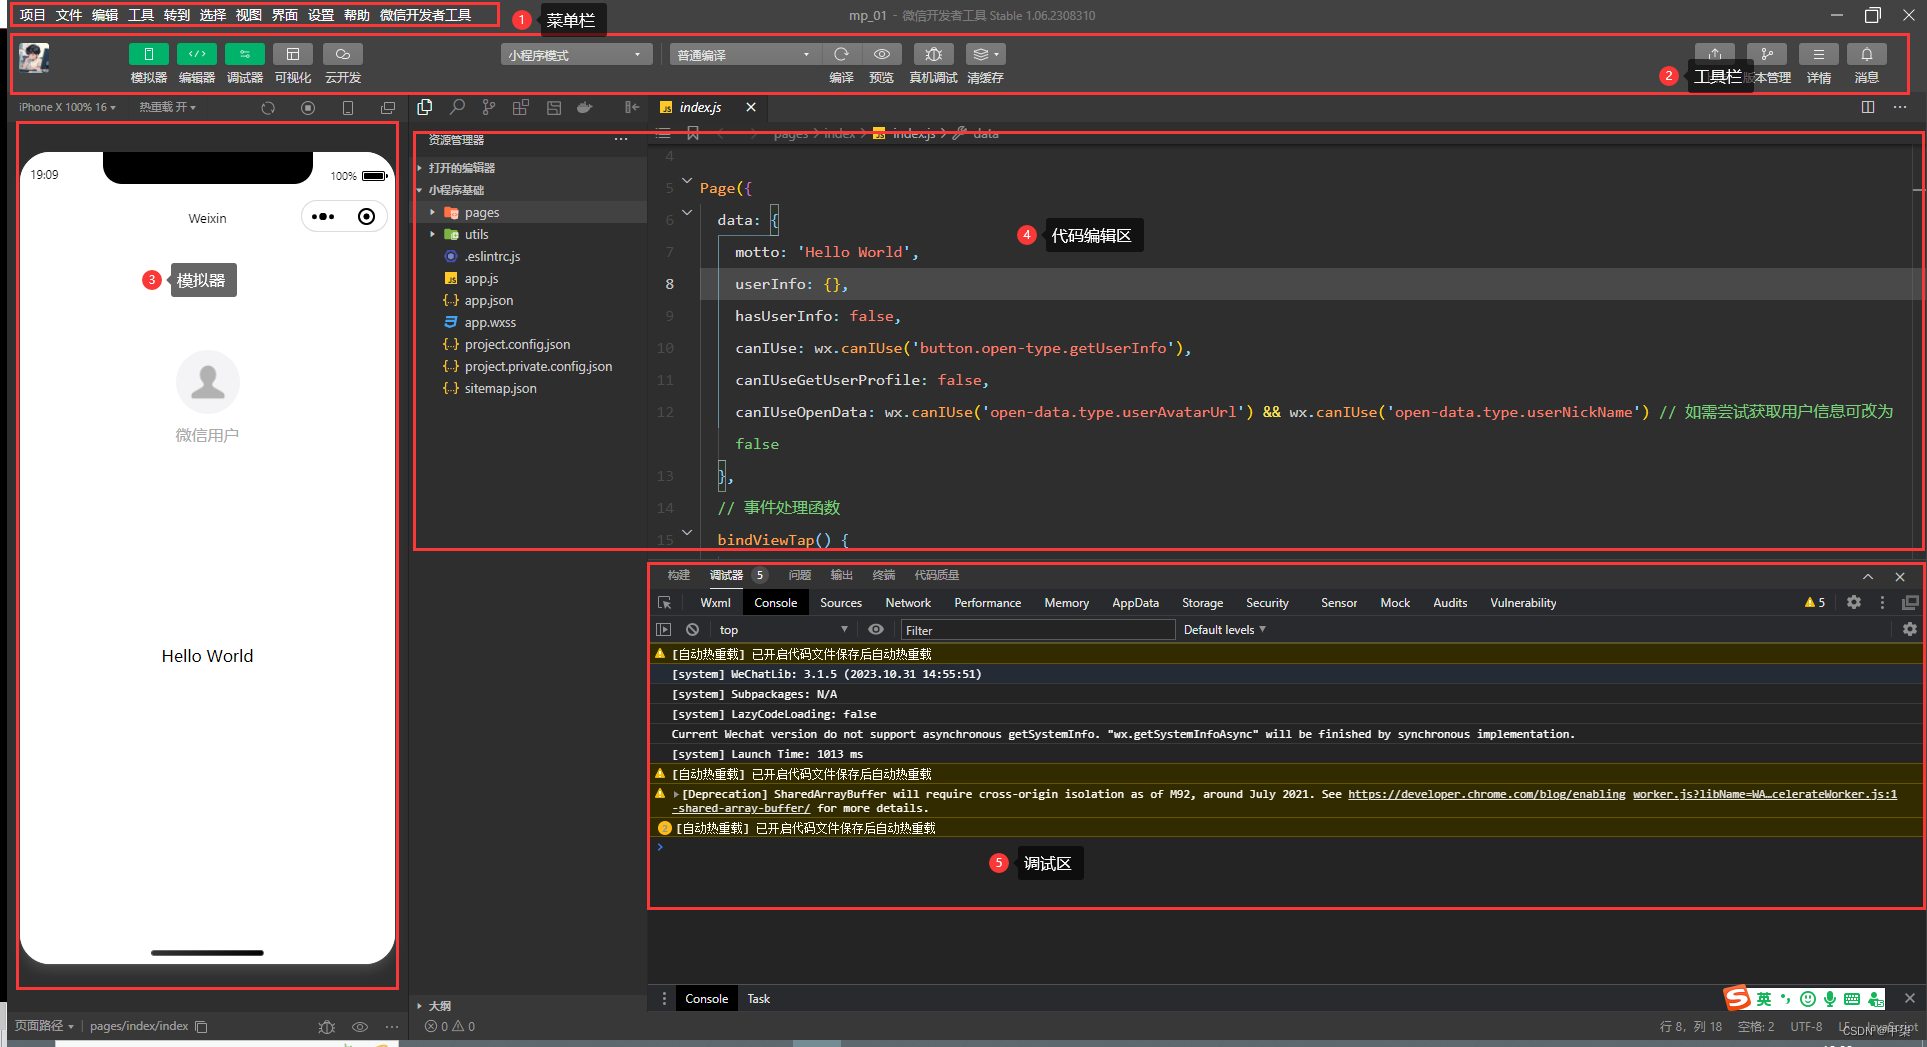Select the index.js editor tab
Viewport: 1927px width, 1047px height.
(700, 107)
